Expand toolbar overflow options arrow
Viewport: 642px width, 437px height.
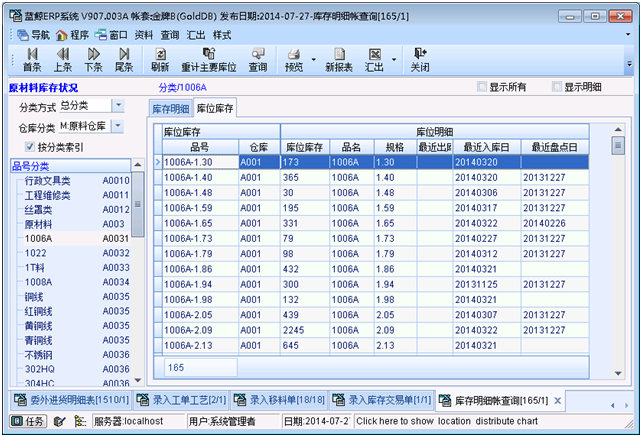(629, 64)
